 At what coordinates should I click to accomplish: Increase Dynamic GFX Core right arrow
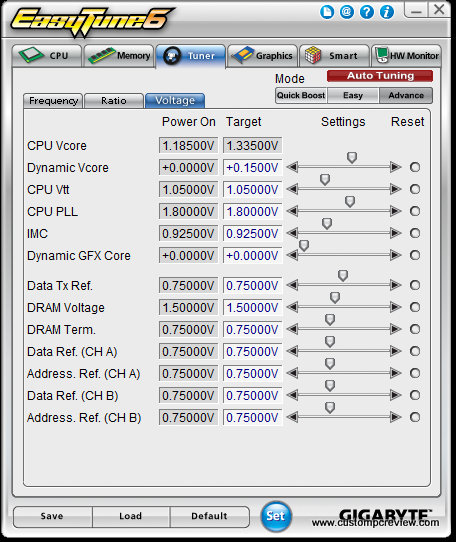click(x=395, y=255)
